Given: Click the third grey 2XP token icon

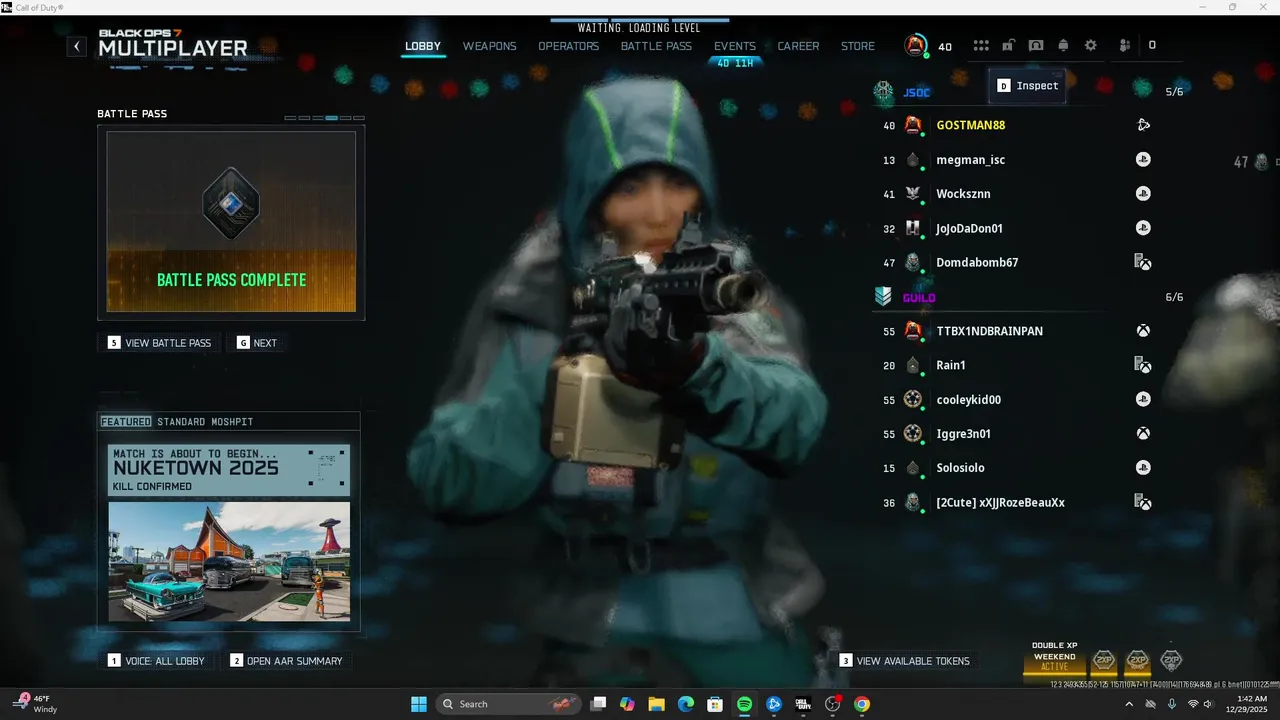Looking at the screenshot, I should coord(1171,660).
